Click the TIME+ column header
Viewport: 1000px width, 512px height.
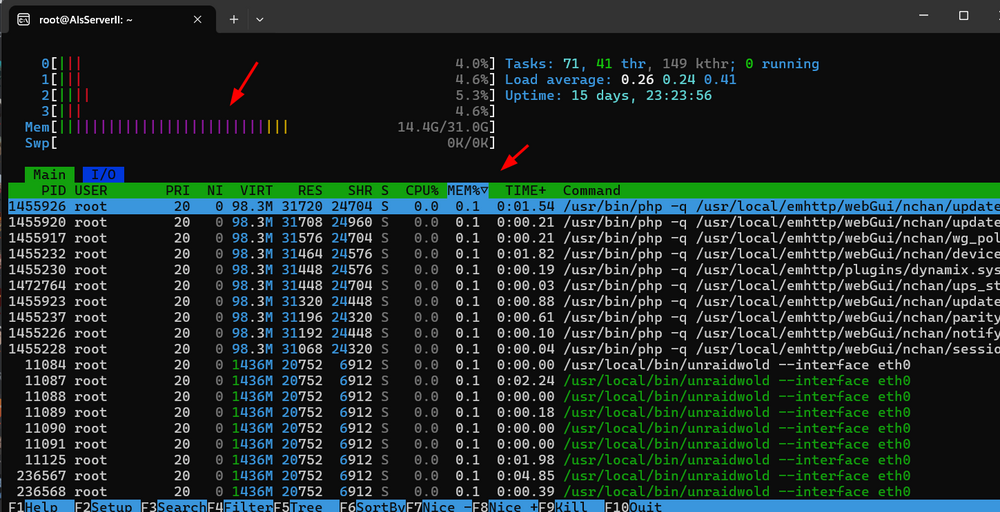tap(526, 190)
